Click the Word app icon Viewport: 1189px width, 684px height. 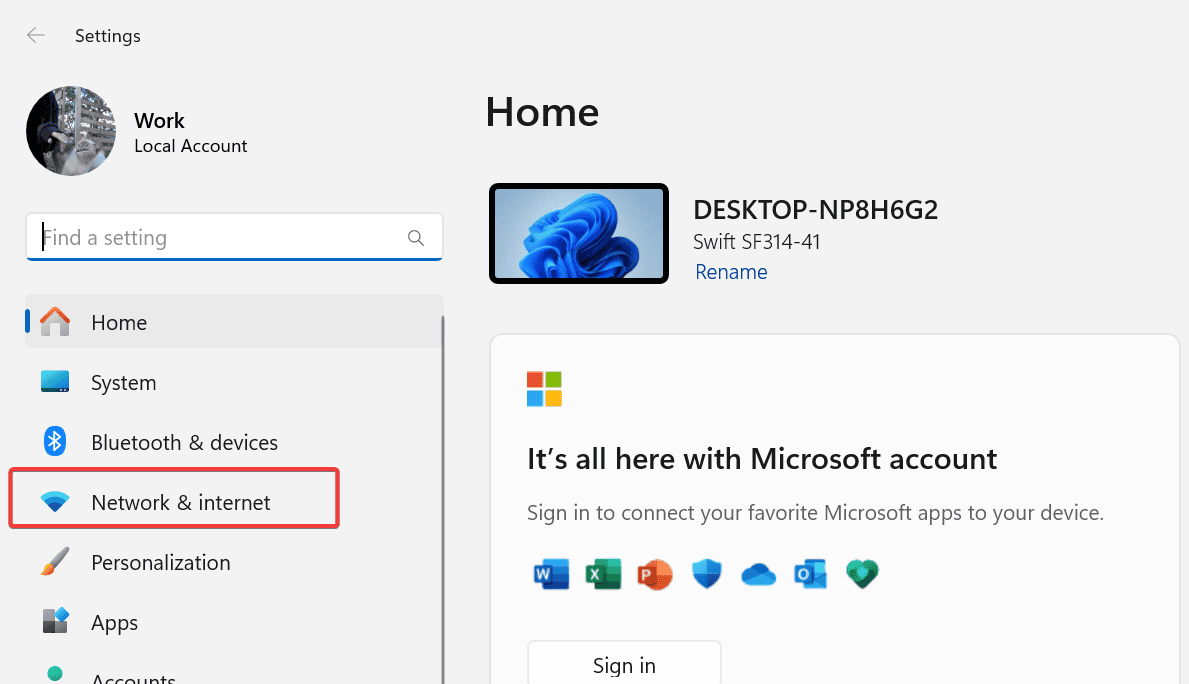(x=551, y=575)
